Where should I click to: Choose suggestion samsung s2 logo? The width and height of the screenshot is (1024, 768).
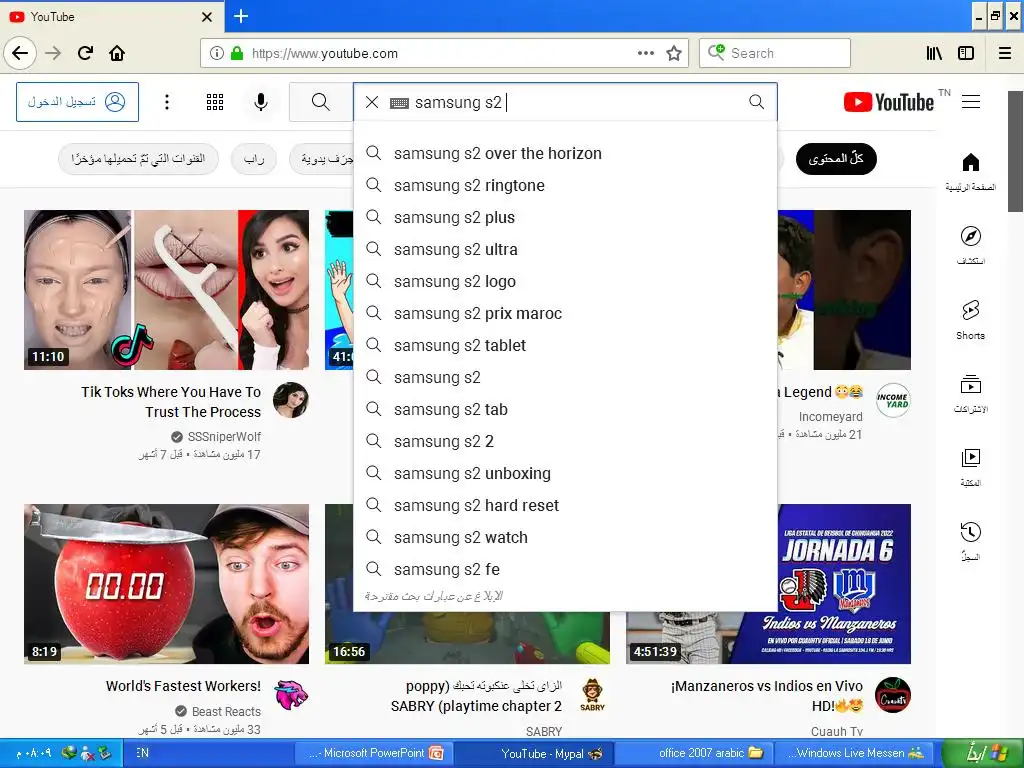coord(566,281)
